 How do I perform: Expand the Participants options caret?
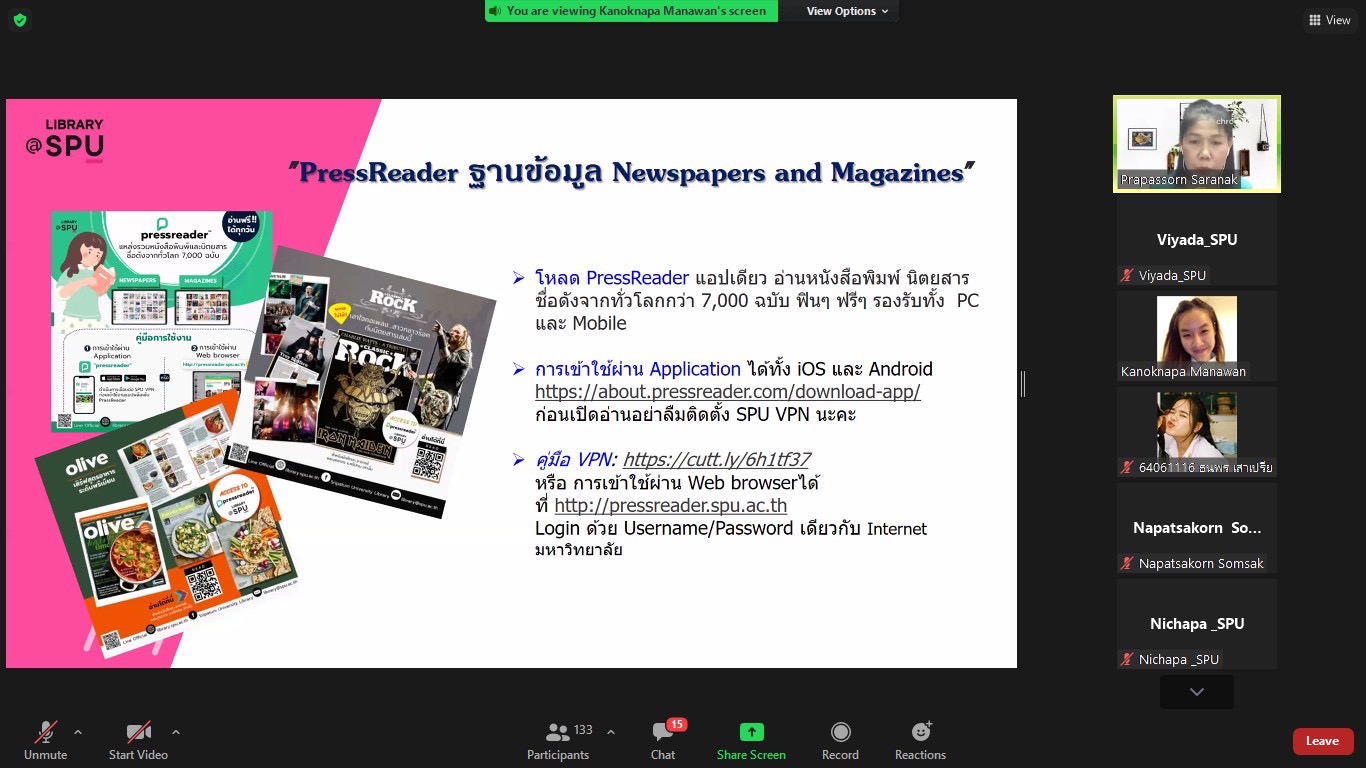[x=611, y=731]
